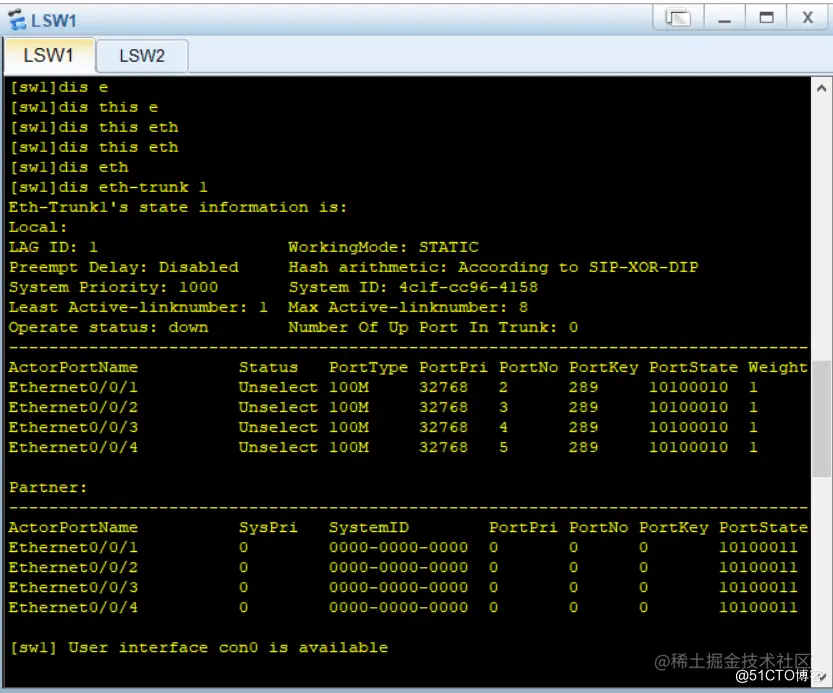Click the Weight column header
This screenshot has height=693, width=833.
point(778,367)
